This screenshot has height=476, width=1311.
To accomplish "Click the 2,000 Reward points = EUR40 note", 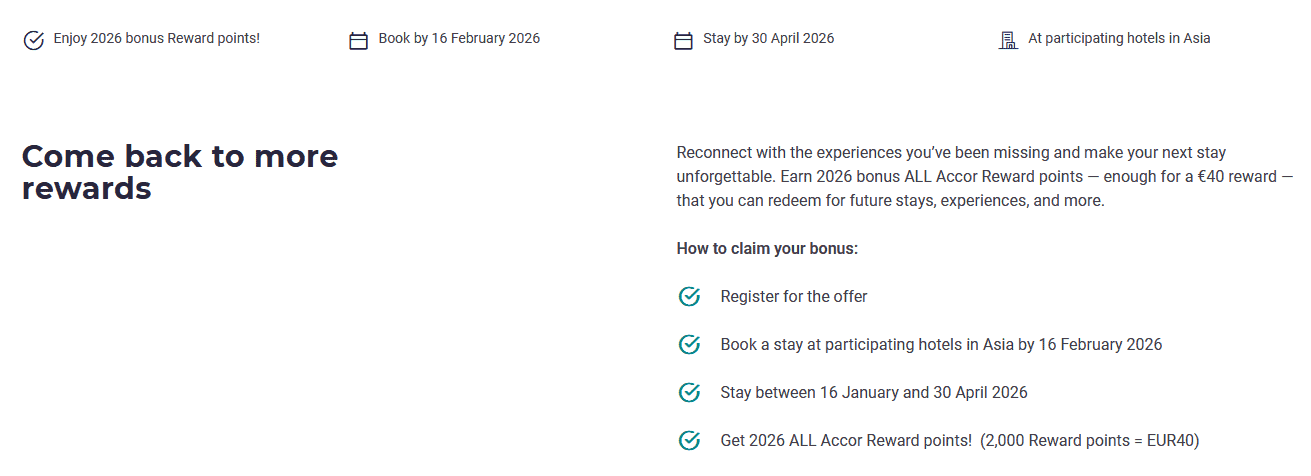I will (1090, 440).
